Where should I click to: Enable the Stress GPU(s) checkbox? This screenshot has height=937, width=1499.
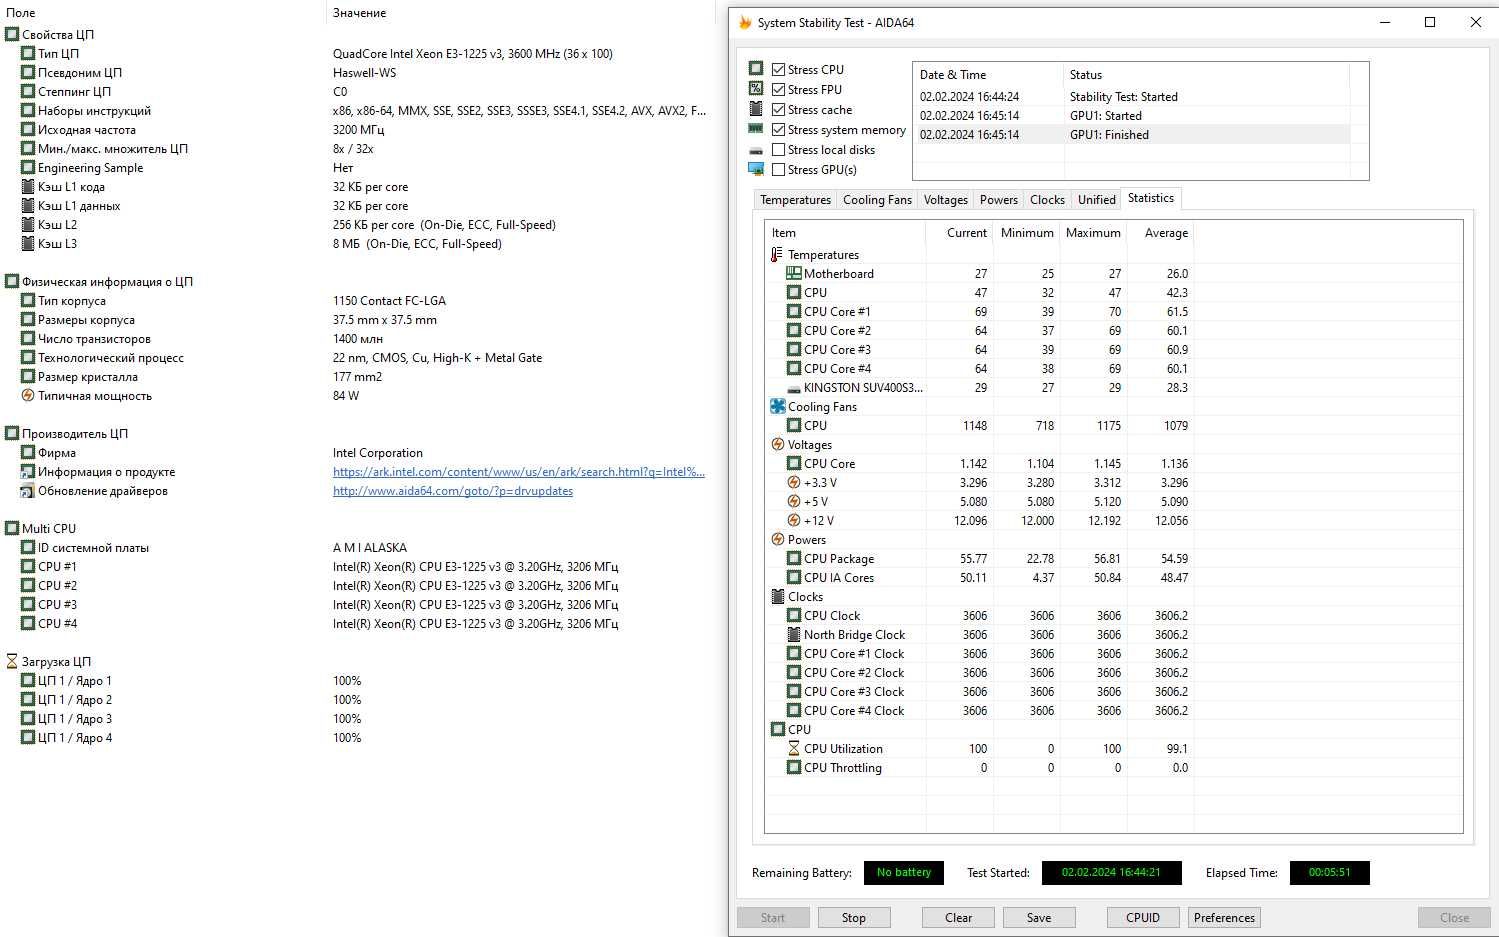point(778,170)
